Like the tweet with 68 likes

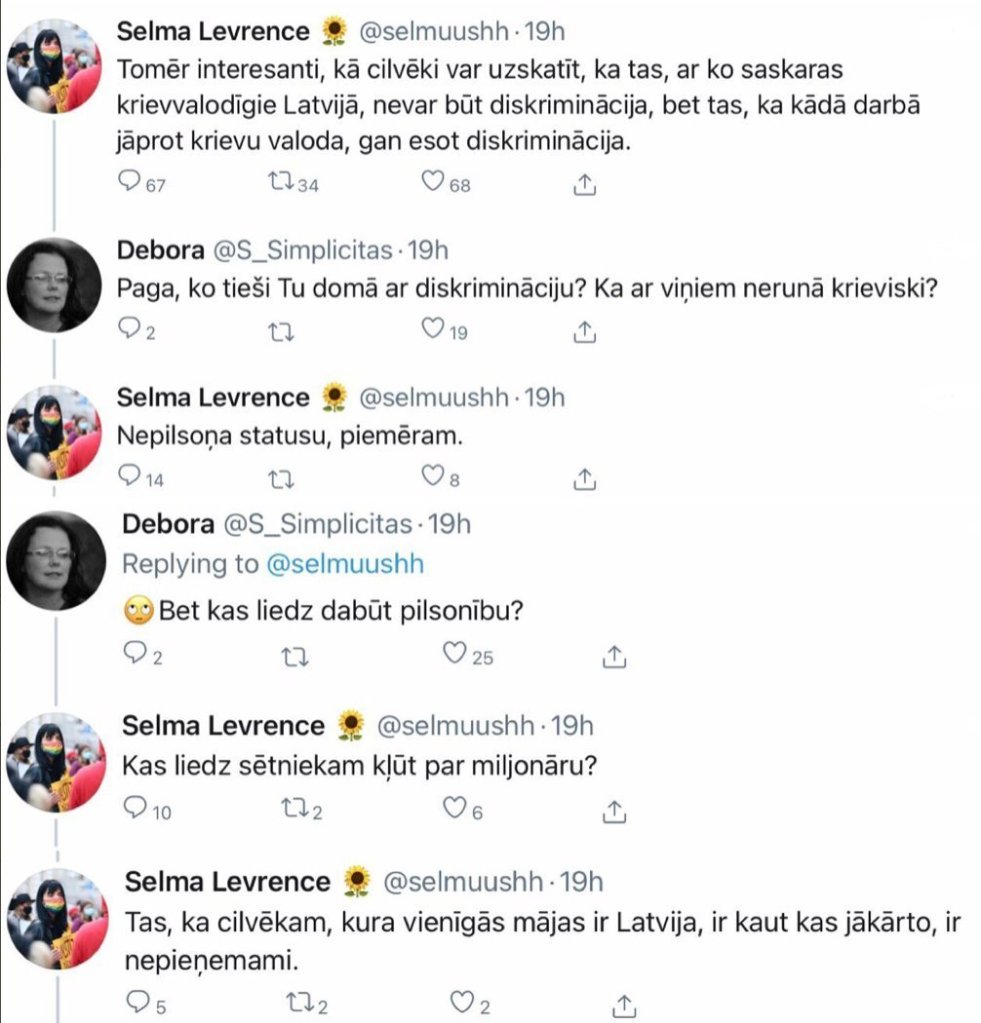pyautogui.click(x=433, y=183)
